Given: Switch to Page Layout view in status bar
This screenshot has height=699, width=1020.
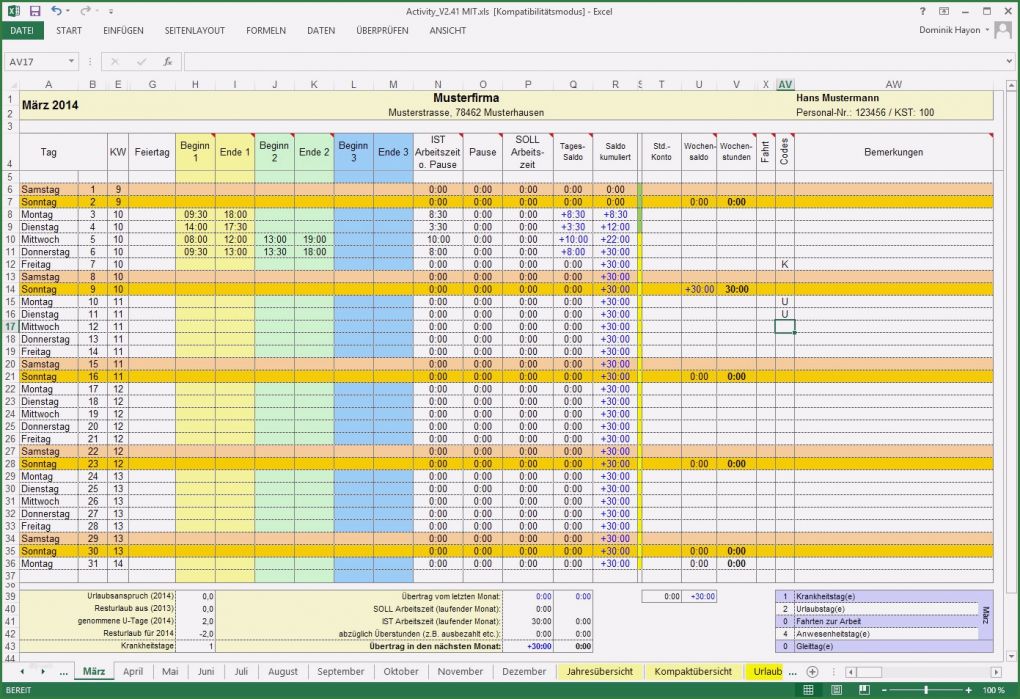Looking at the screenshot, I should pyautogui.click(x=836, y=690).
